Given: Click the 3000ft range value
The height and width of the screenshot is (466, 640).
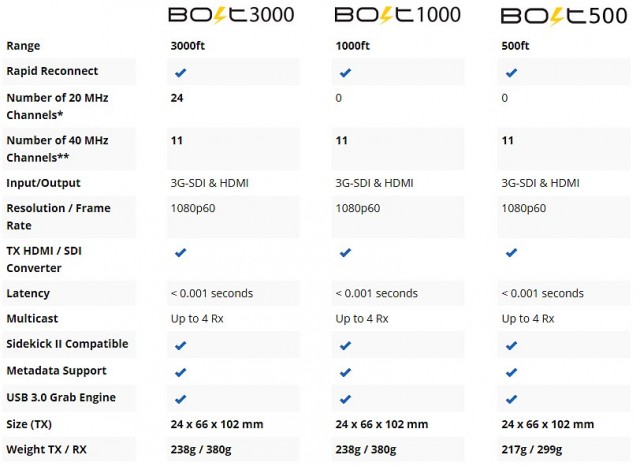Looking at the screenshot, I should click(x=188, y=45).
